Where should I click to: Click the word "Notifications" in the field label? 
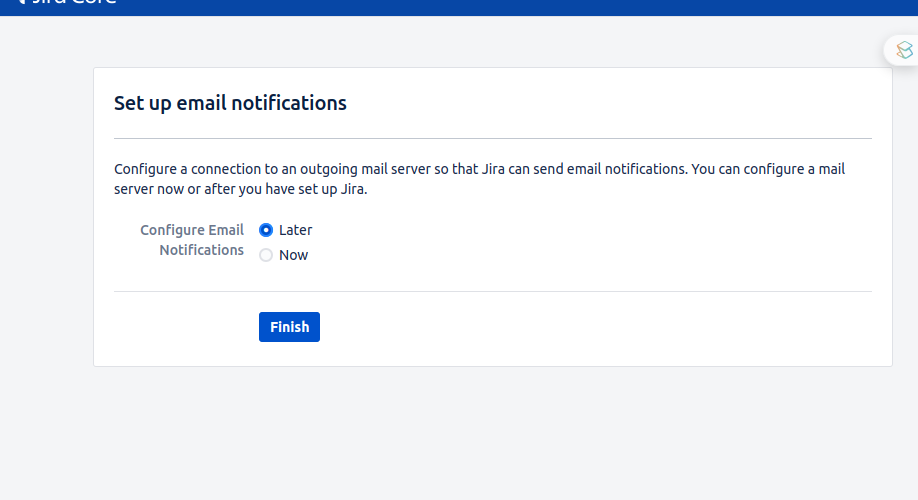tap(201, 250)
